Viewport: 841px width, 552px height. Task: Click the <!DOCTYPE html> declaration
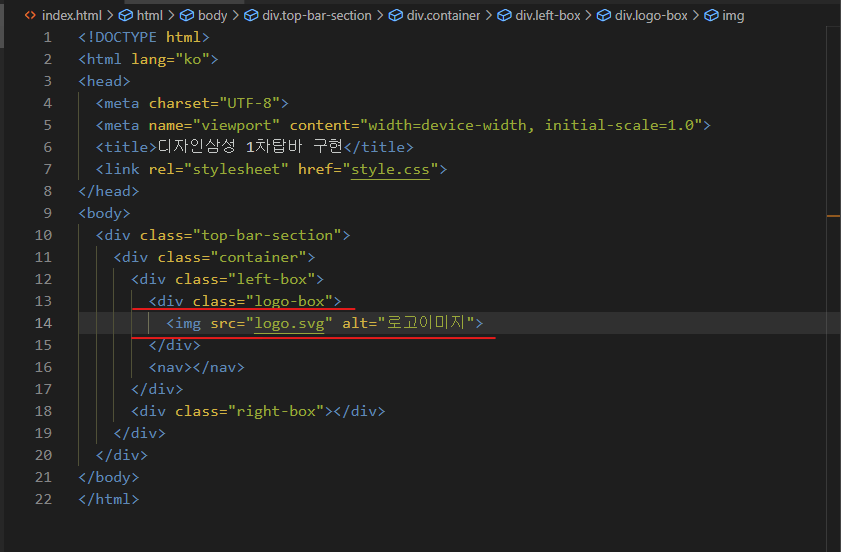click(144, 38)
